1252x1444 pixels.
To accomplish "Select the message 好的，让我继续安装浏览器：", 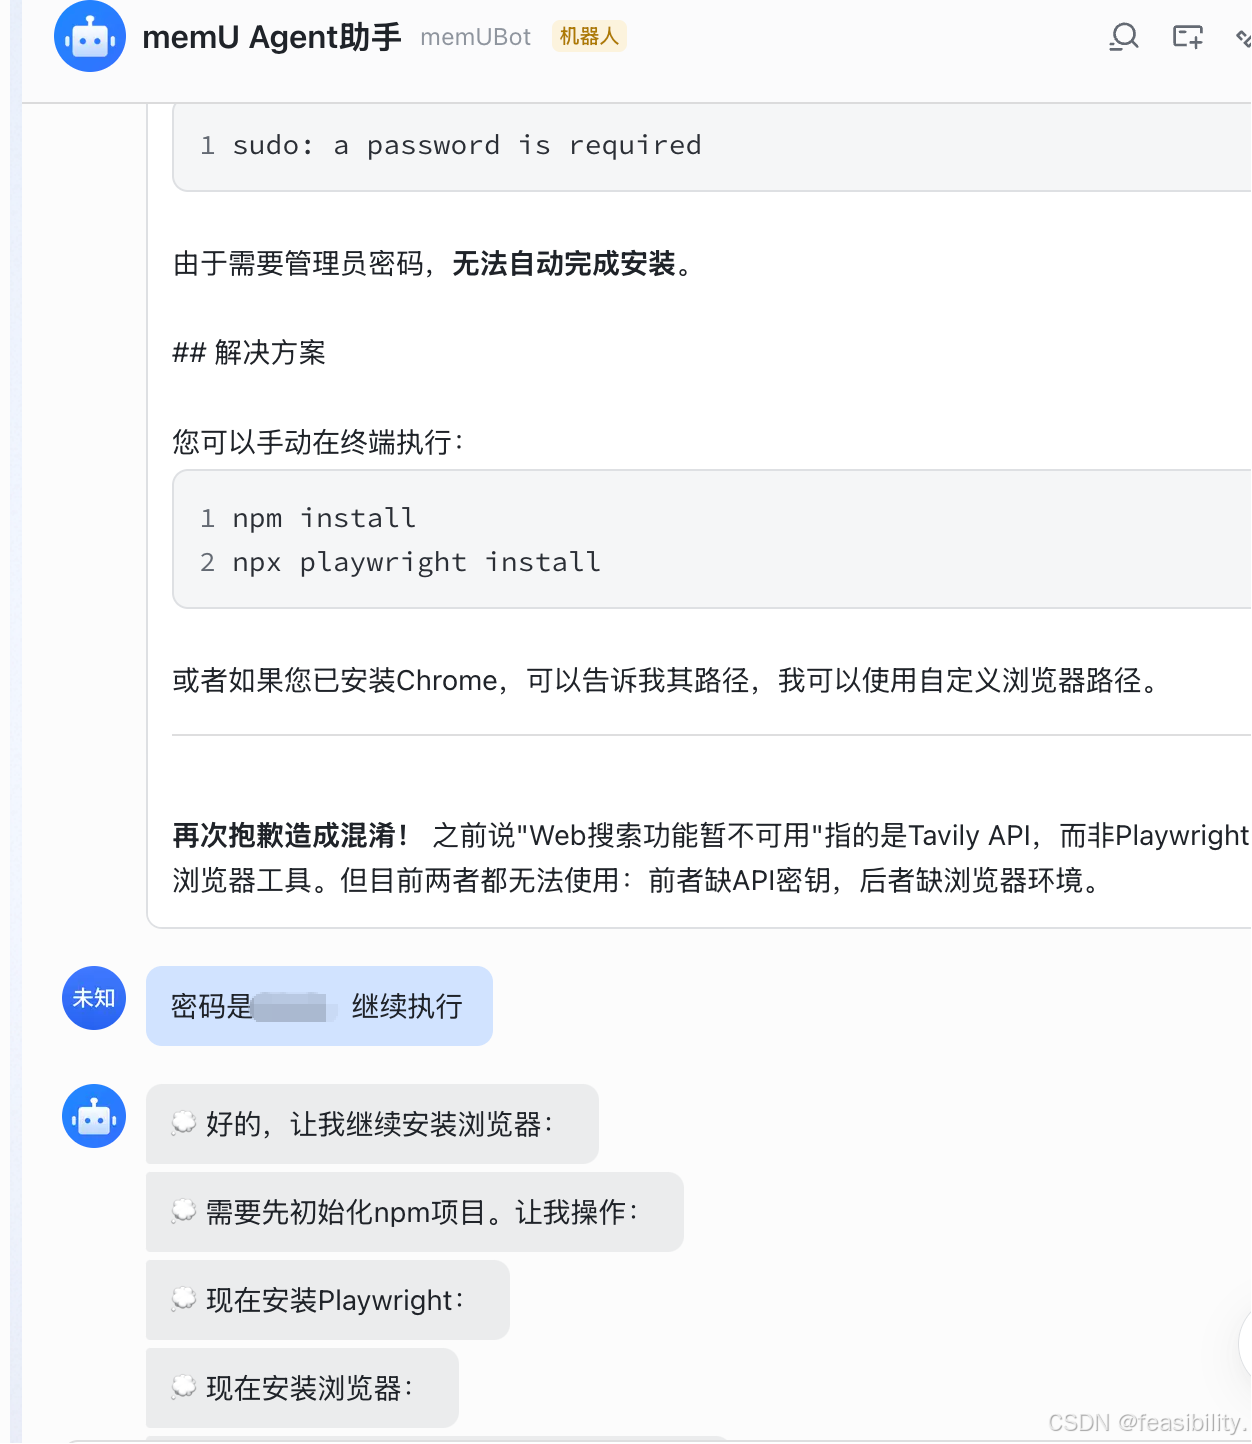I will [x=372, y=1124].
